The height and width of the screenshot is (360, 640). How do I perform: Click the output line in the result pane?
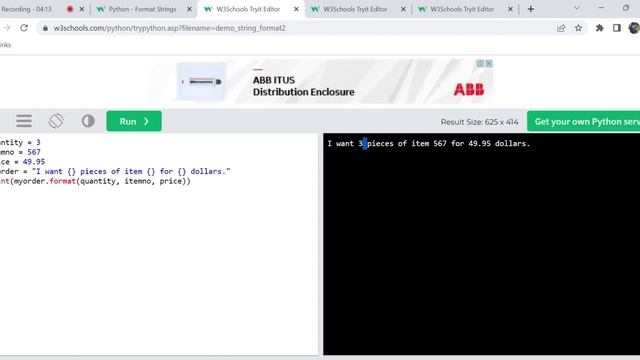coord(429,144)
